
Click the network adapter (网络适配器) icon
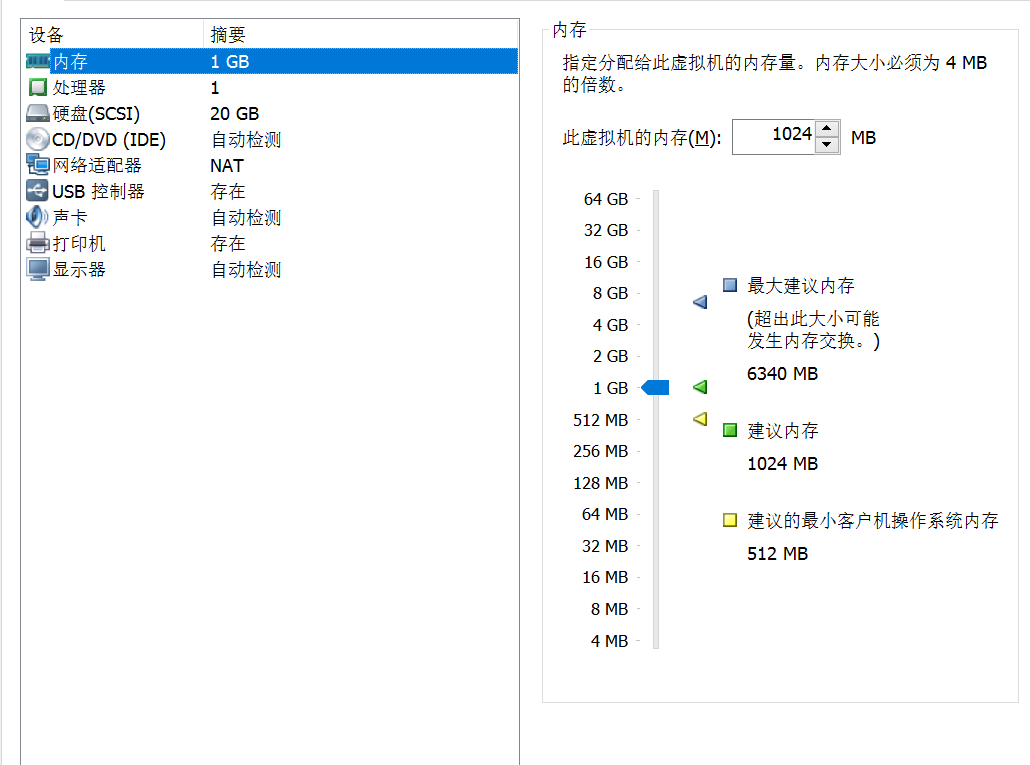(x=38, y=165)
